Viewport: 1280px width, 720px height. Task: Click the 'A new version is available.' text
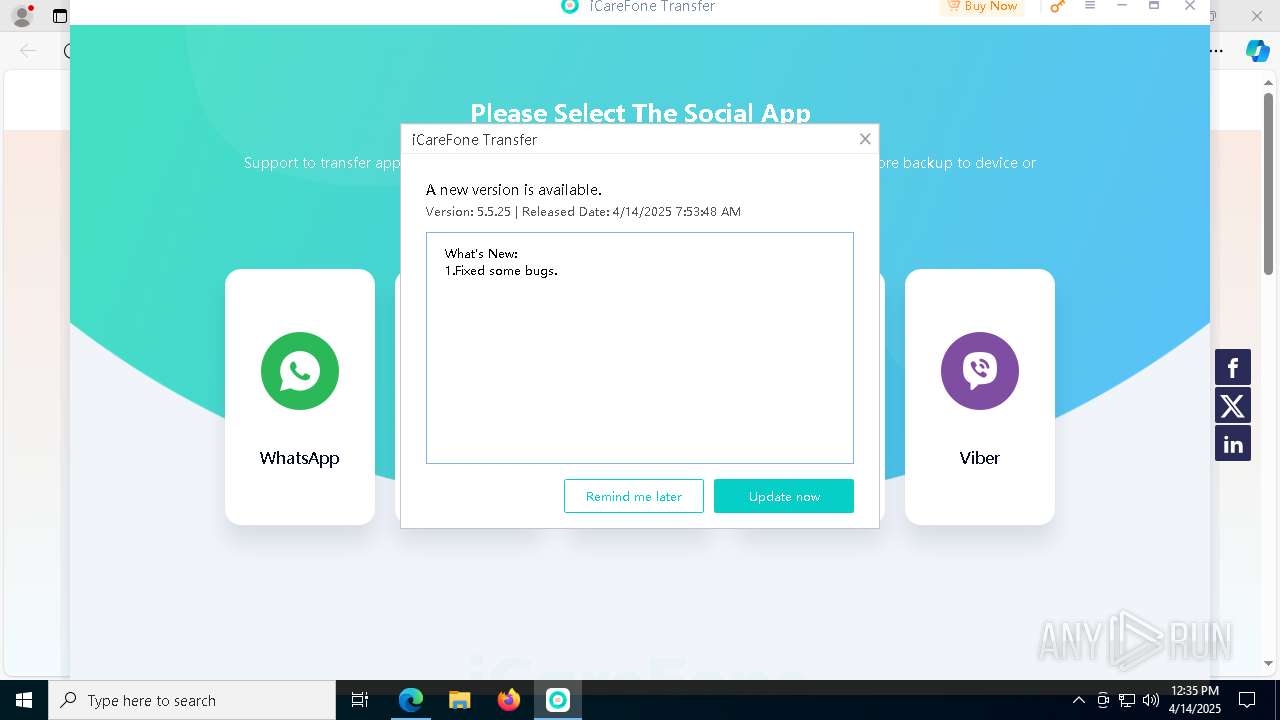click(514, 189)
